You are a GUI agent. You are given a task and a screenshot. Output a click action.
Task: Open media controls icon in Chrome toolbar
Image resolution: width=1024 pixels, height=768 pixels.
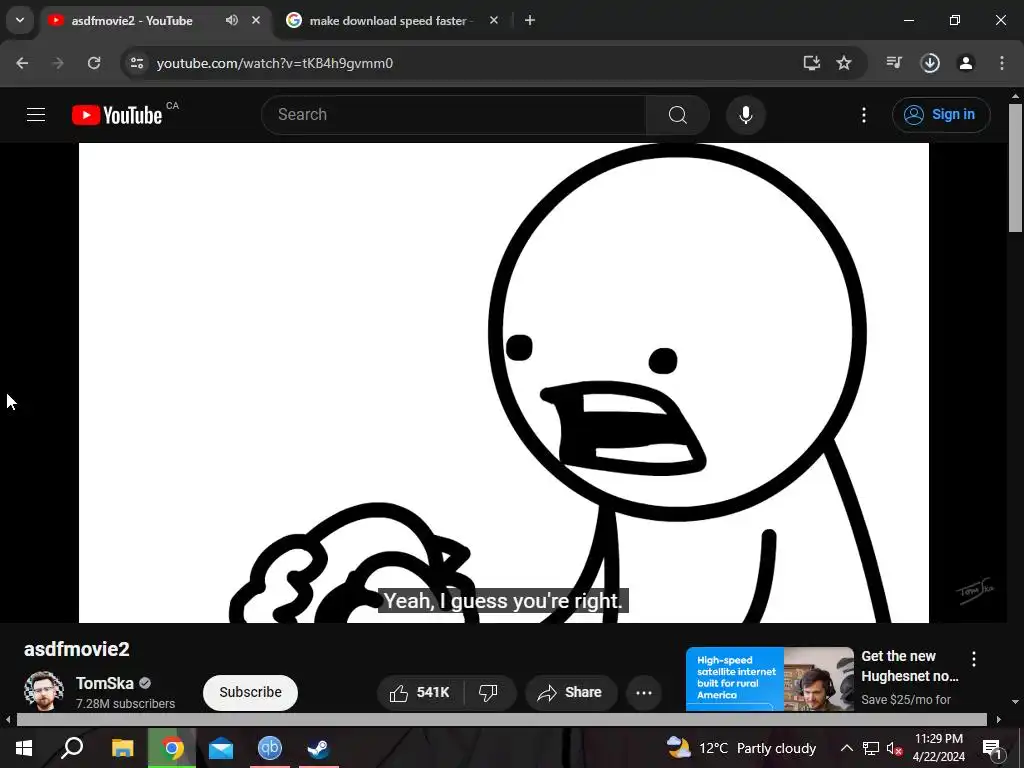tap(894, 63)
